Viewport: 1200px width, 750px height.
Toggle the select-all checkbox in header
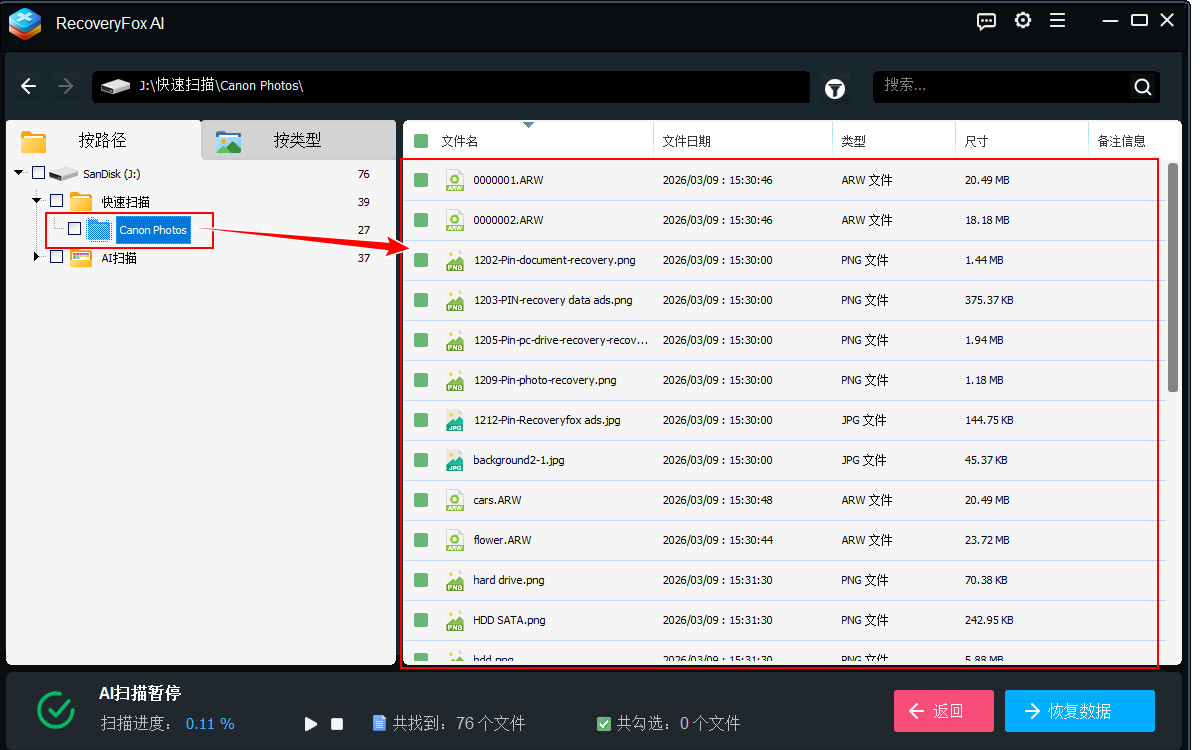[421, 141]
